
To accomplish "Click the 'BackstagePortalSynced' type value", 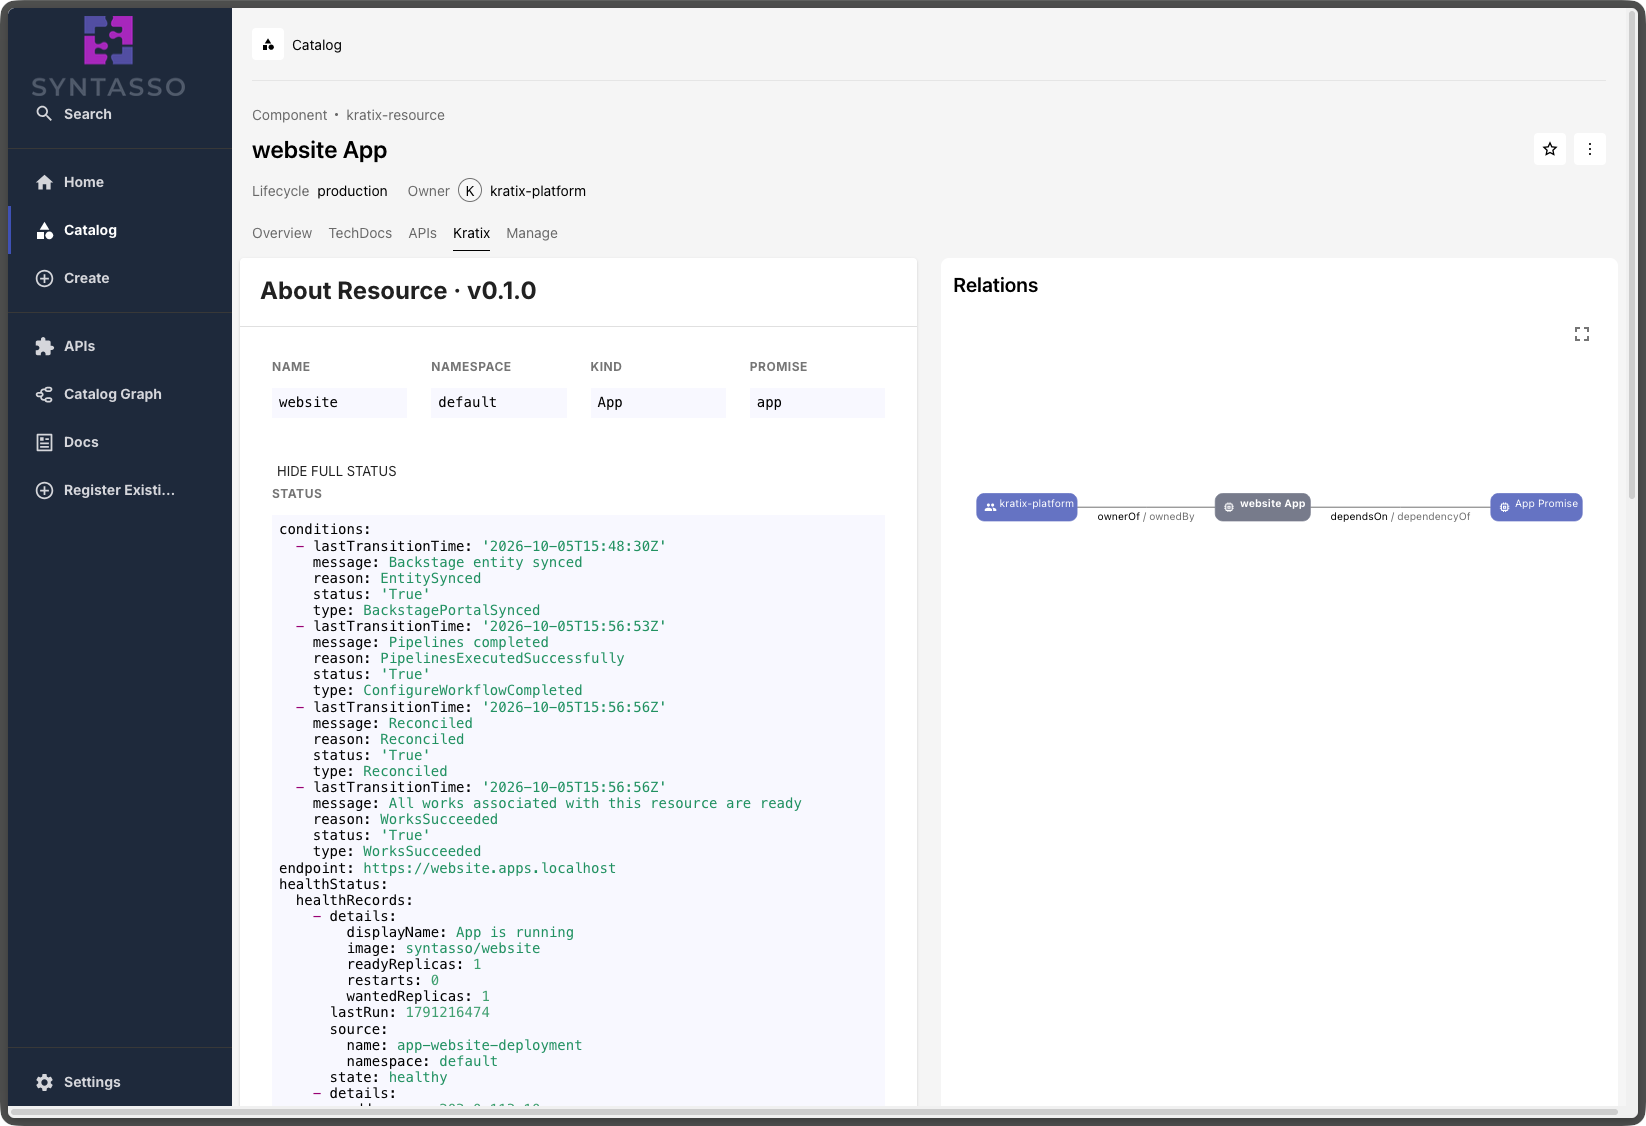I will [x=451, y=610].
